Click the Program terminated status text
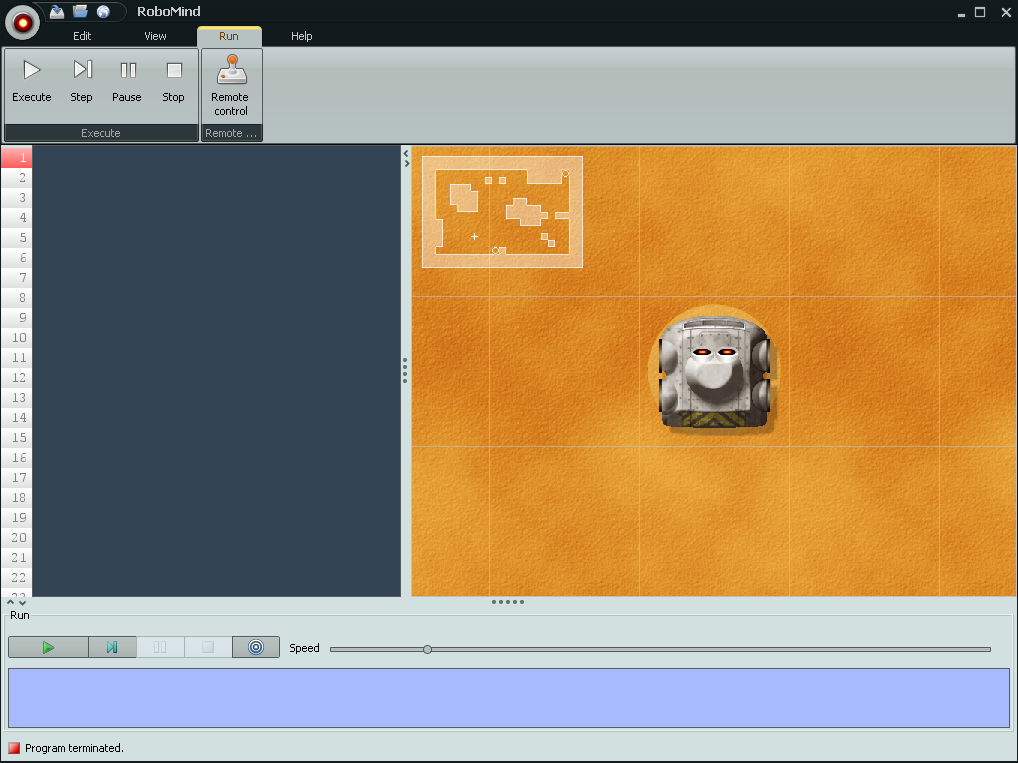This screenshot has height=763, width=1018. pyautogui.click(x=74, y=748)
